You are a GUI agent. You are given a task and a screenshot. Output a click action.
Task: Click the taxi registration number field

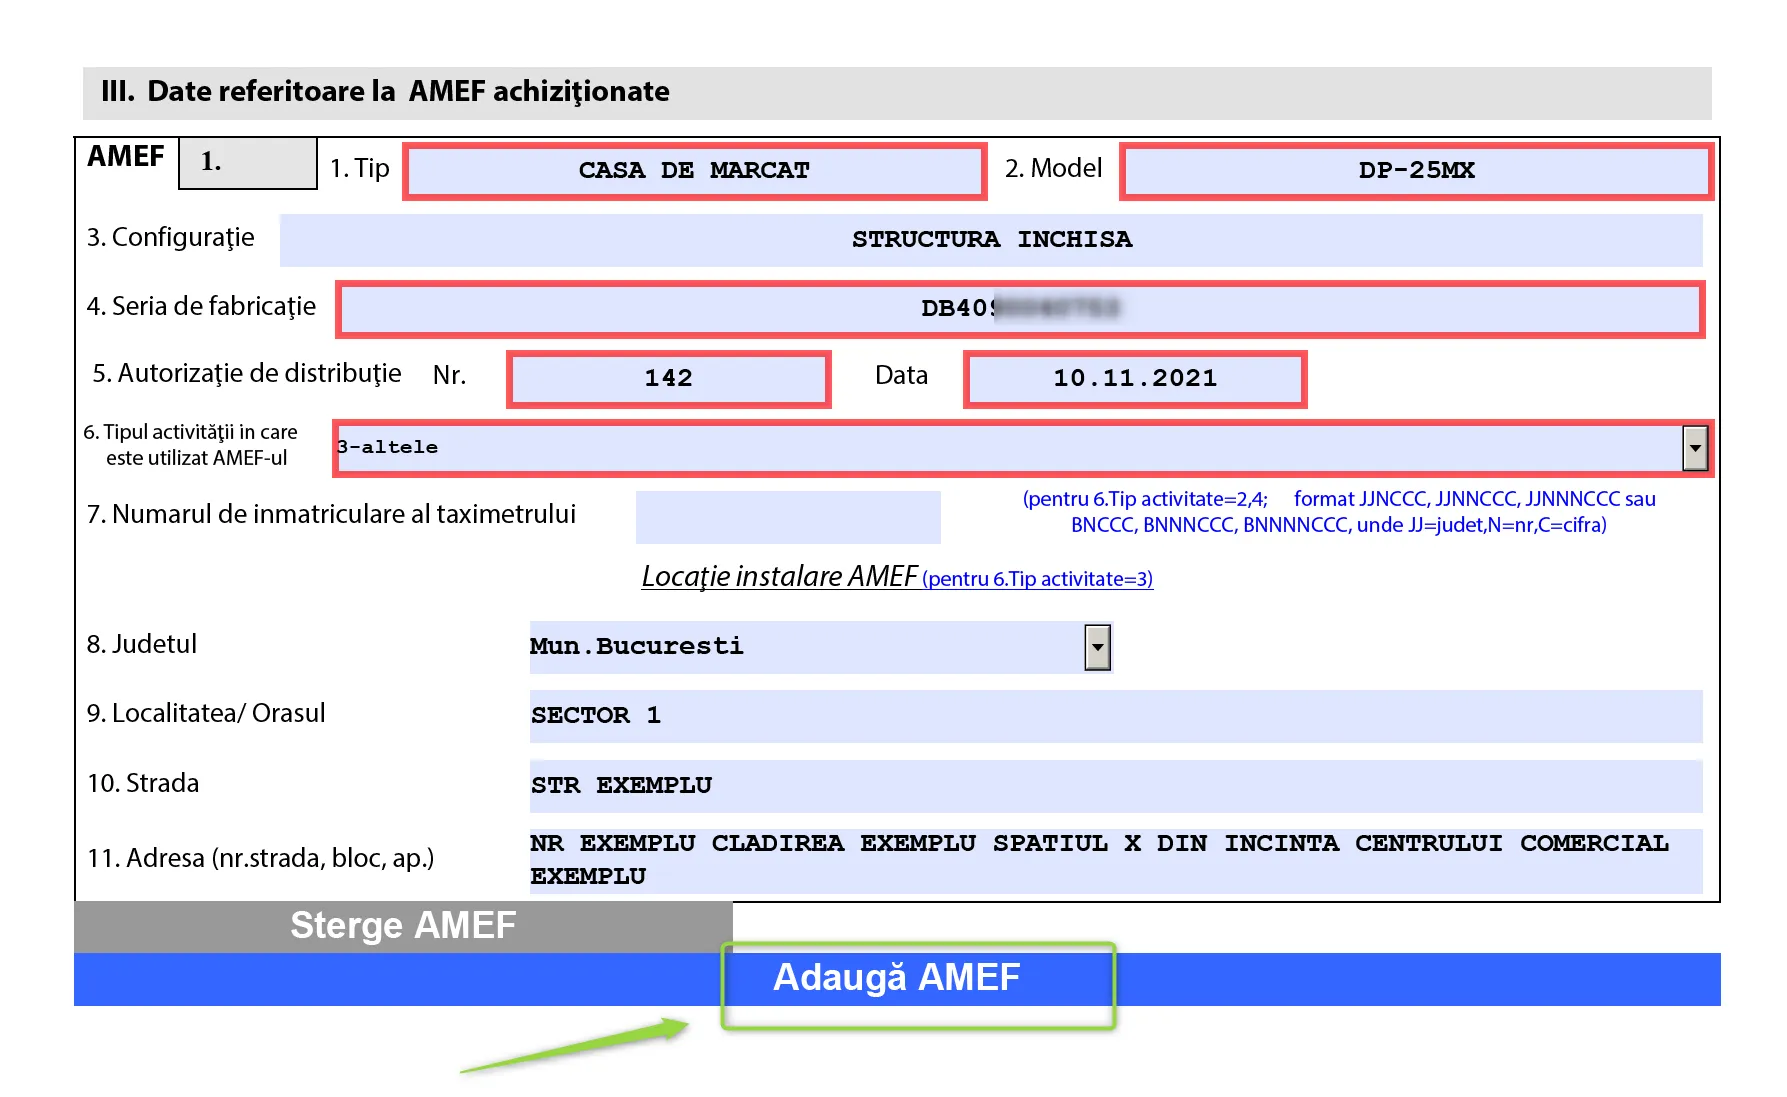[788, 517]
